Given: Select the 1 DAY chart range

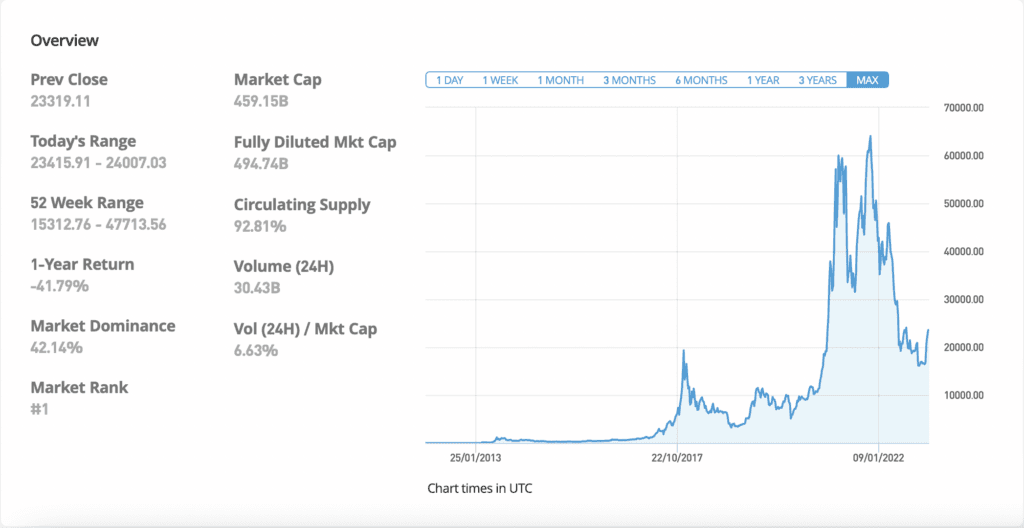Looking at the screenshot, I should click(449, 80).
